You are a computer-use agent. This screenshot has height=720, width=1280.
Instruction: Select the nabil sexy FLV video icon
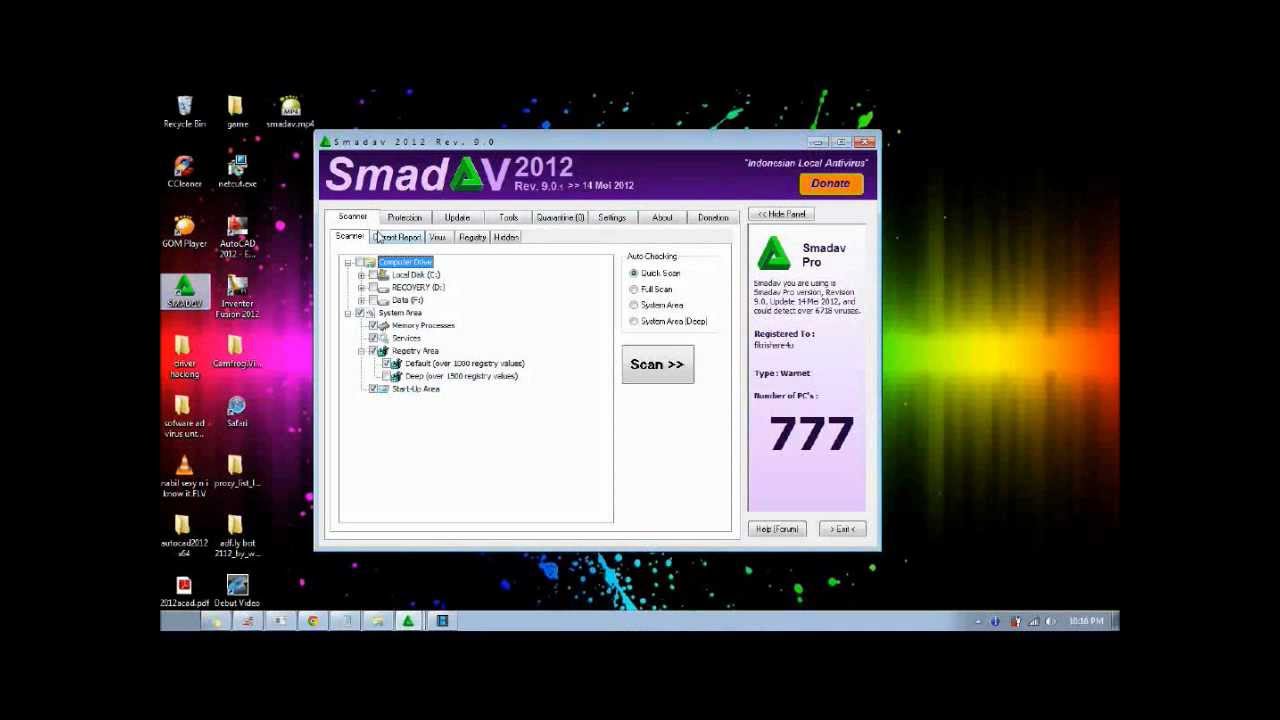(x=184, y=477)
